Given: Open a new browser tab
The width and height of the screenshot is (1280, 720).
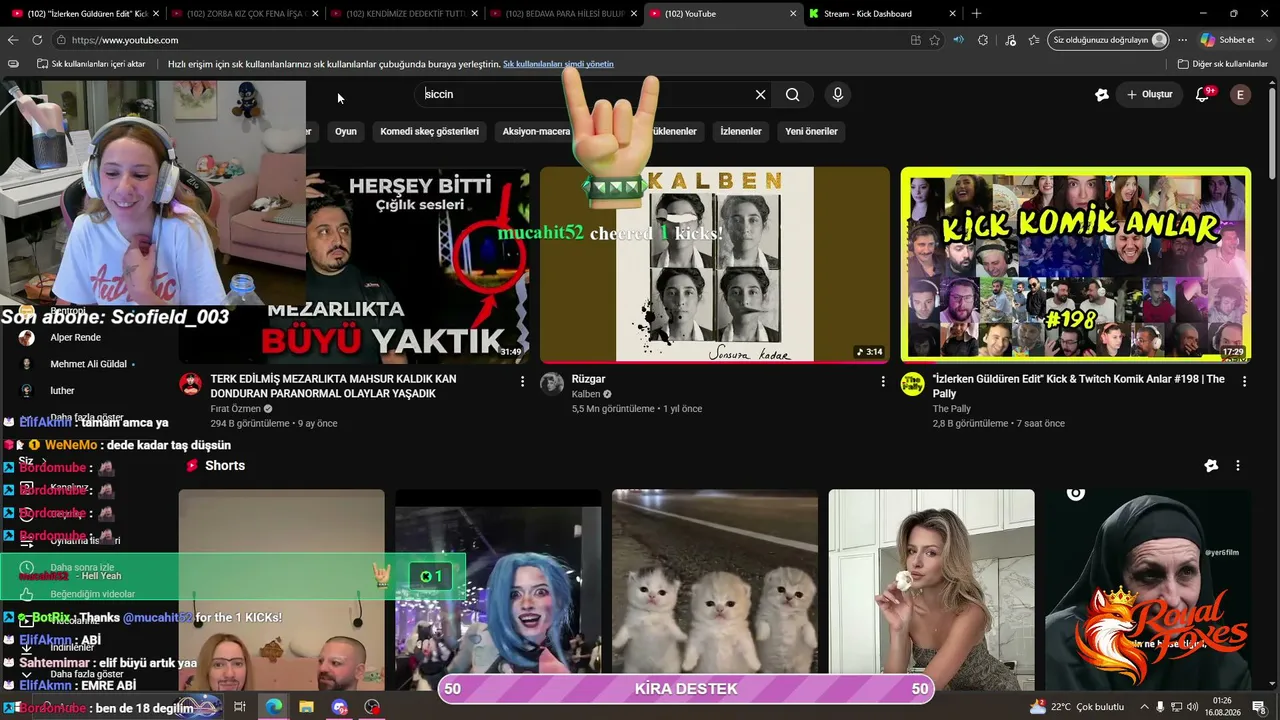Looking at the screenshot, I should 976,14.
